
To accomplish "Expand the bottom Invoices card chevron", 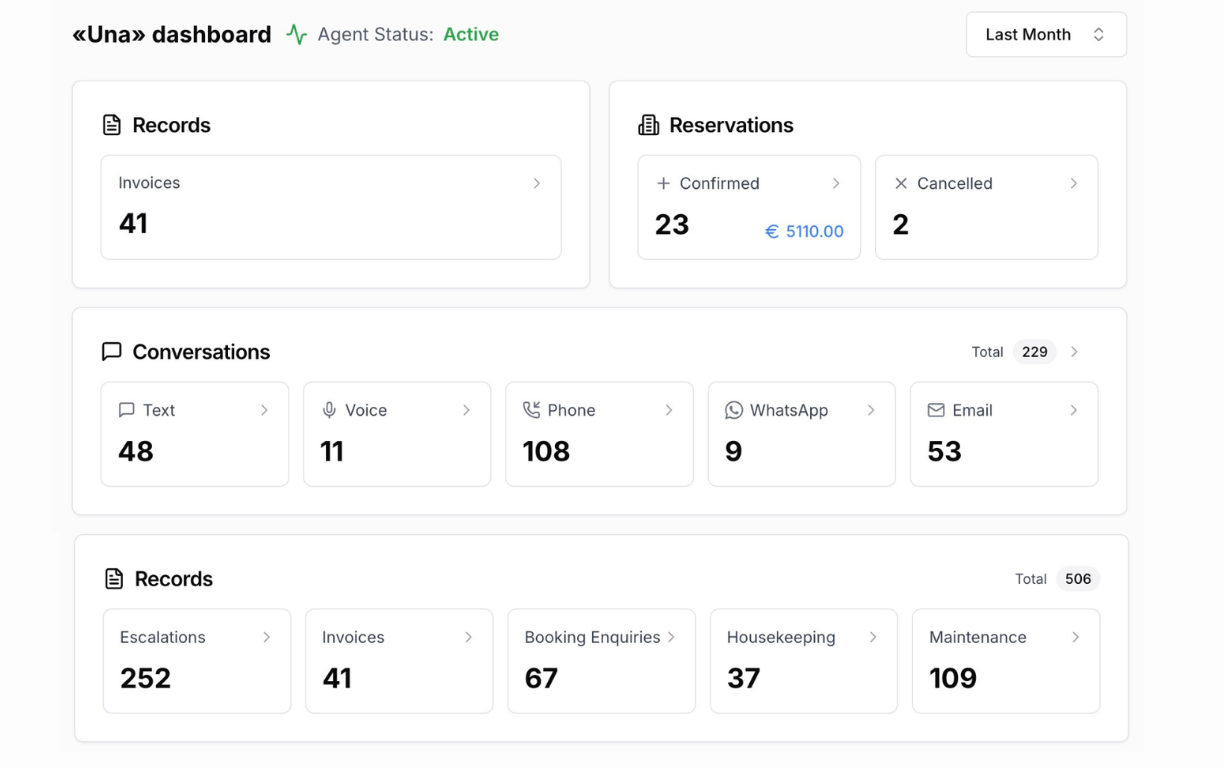I will pos(469,637).
